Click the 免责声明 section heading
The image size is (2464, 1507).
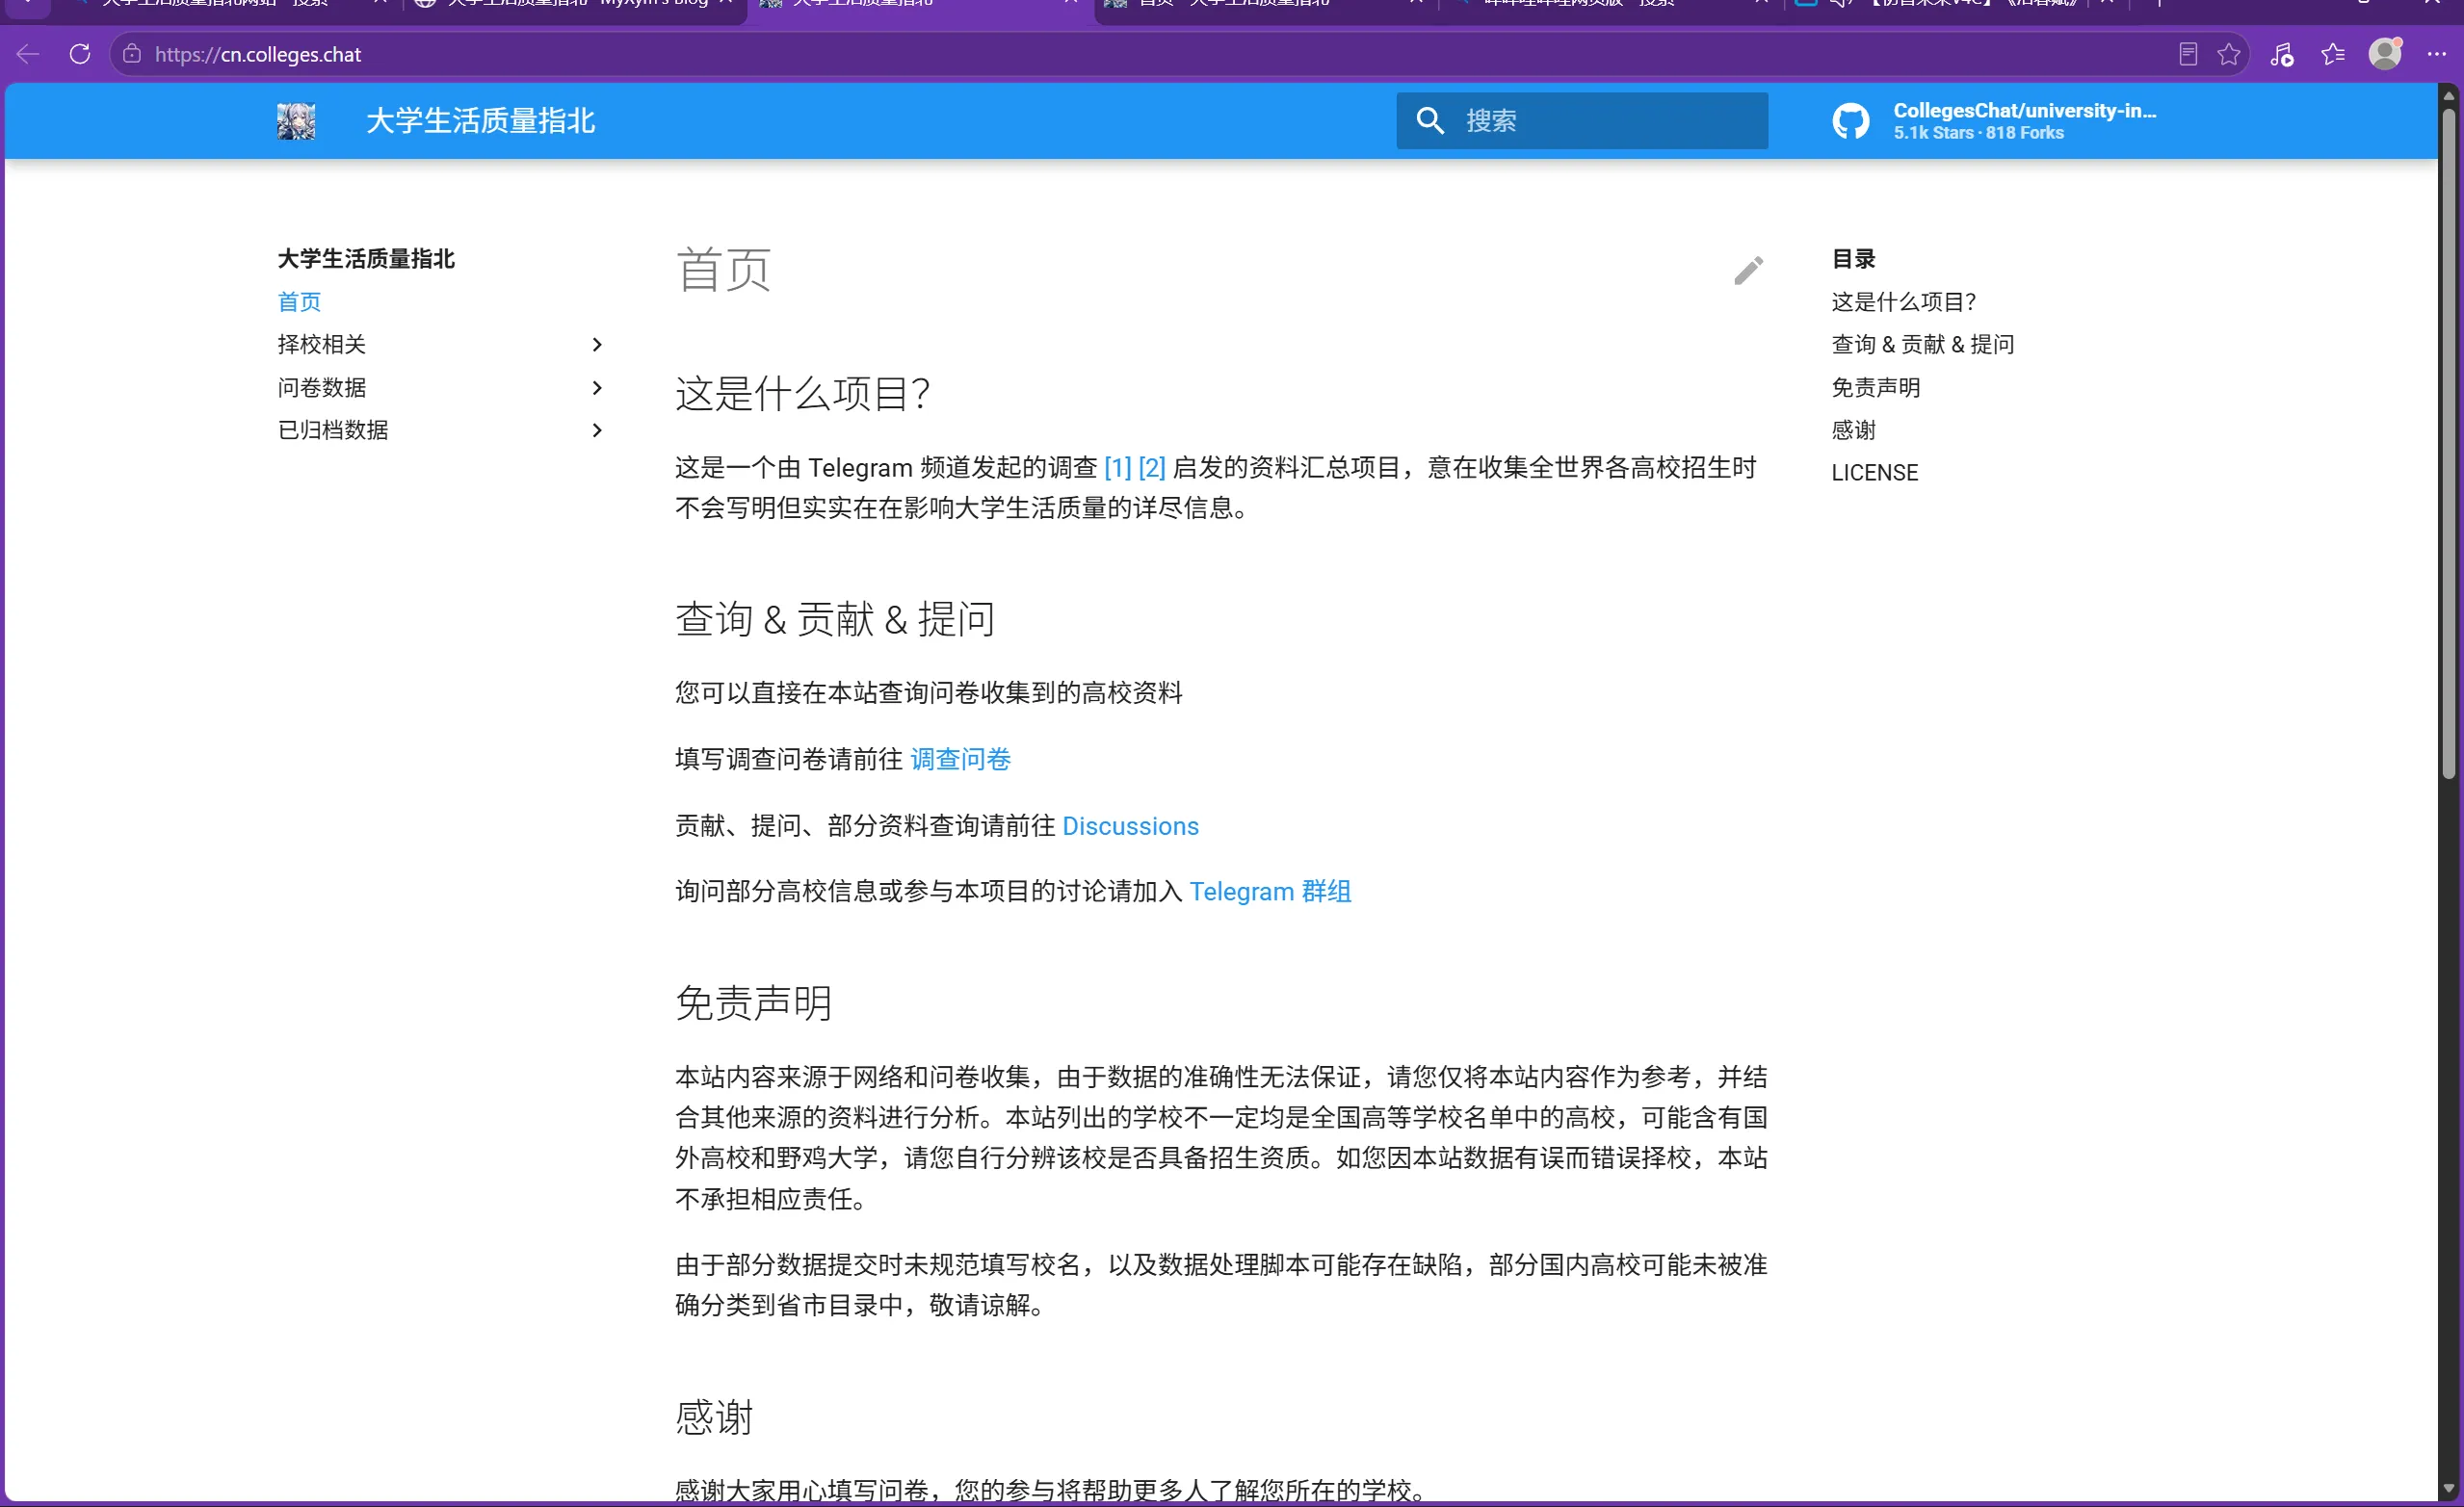(x=754, y=1002)
